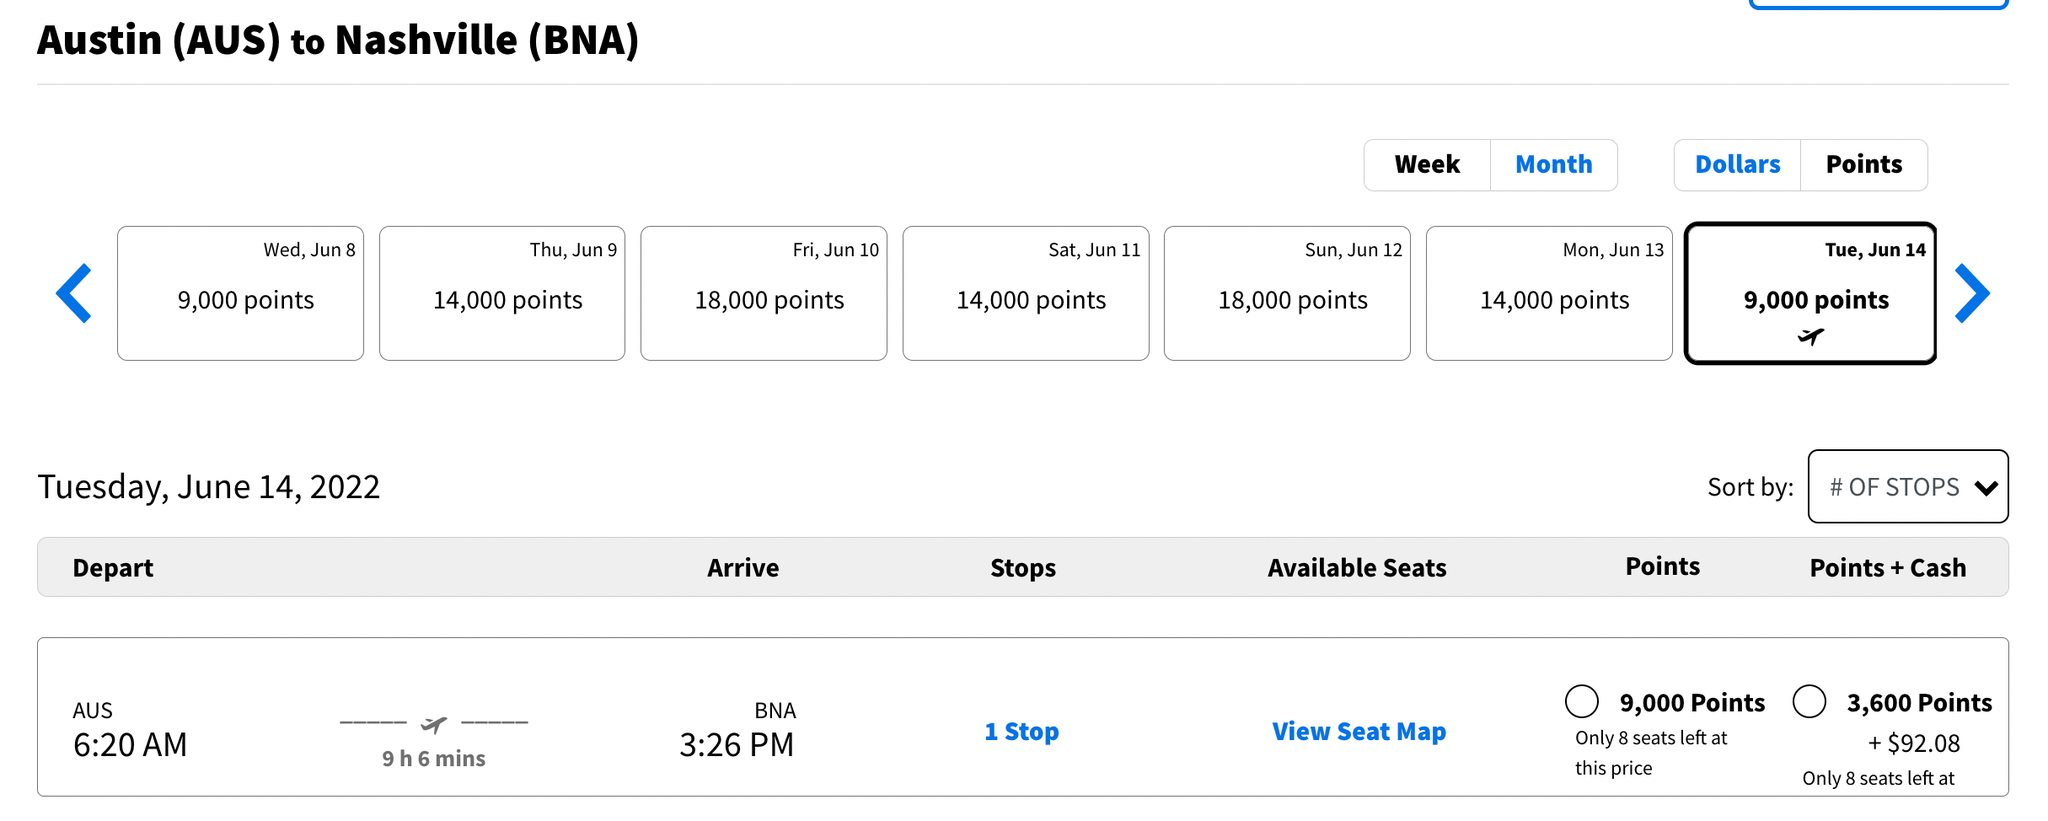Switch to Week view
This screenshot has height=821, width=2048.
click(x=1427, y=165)
